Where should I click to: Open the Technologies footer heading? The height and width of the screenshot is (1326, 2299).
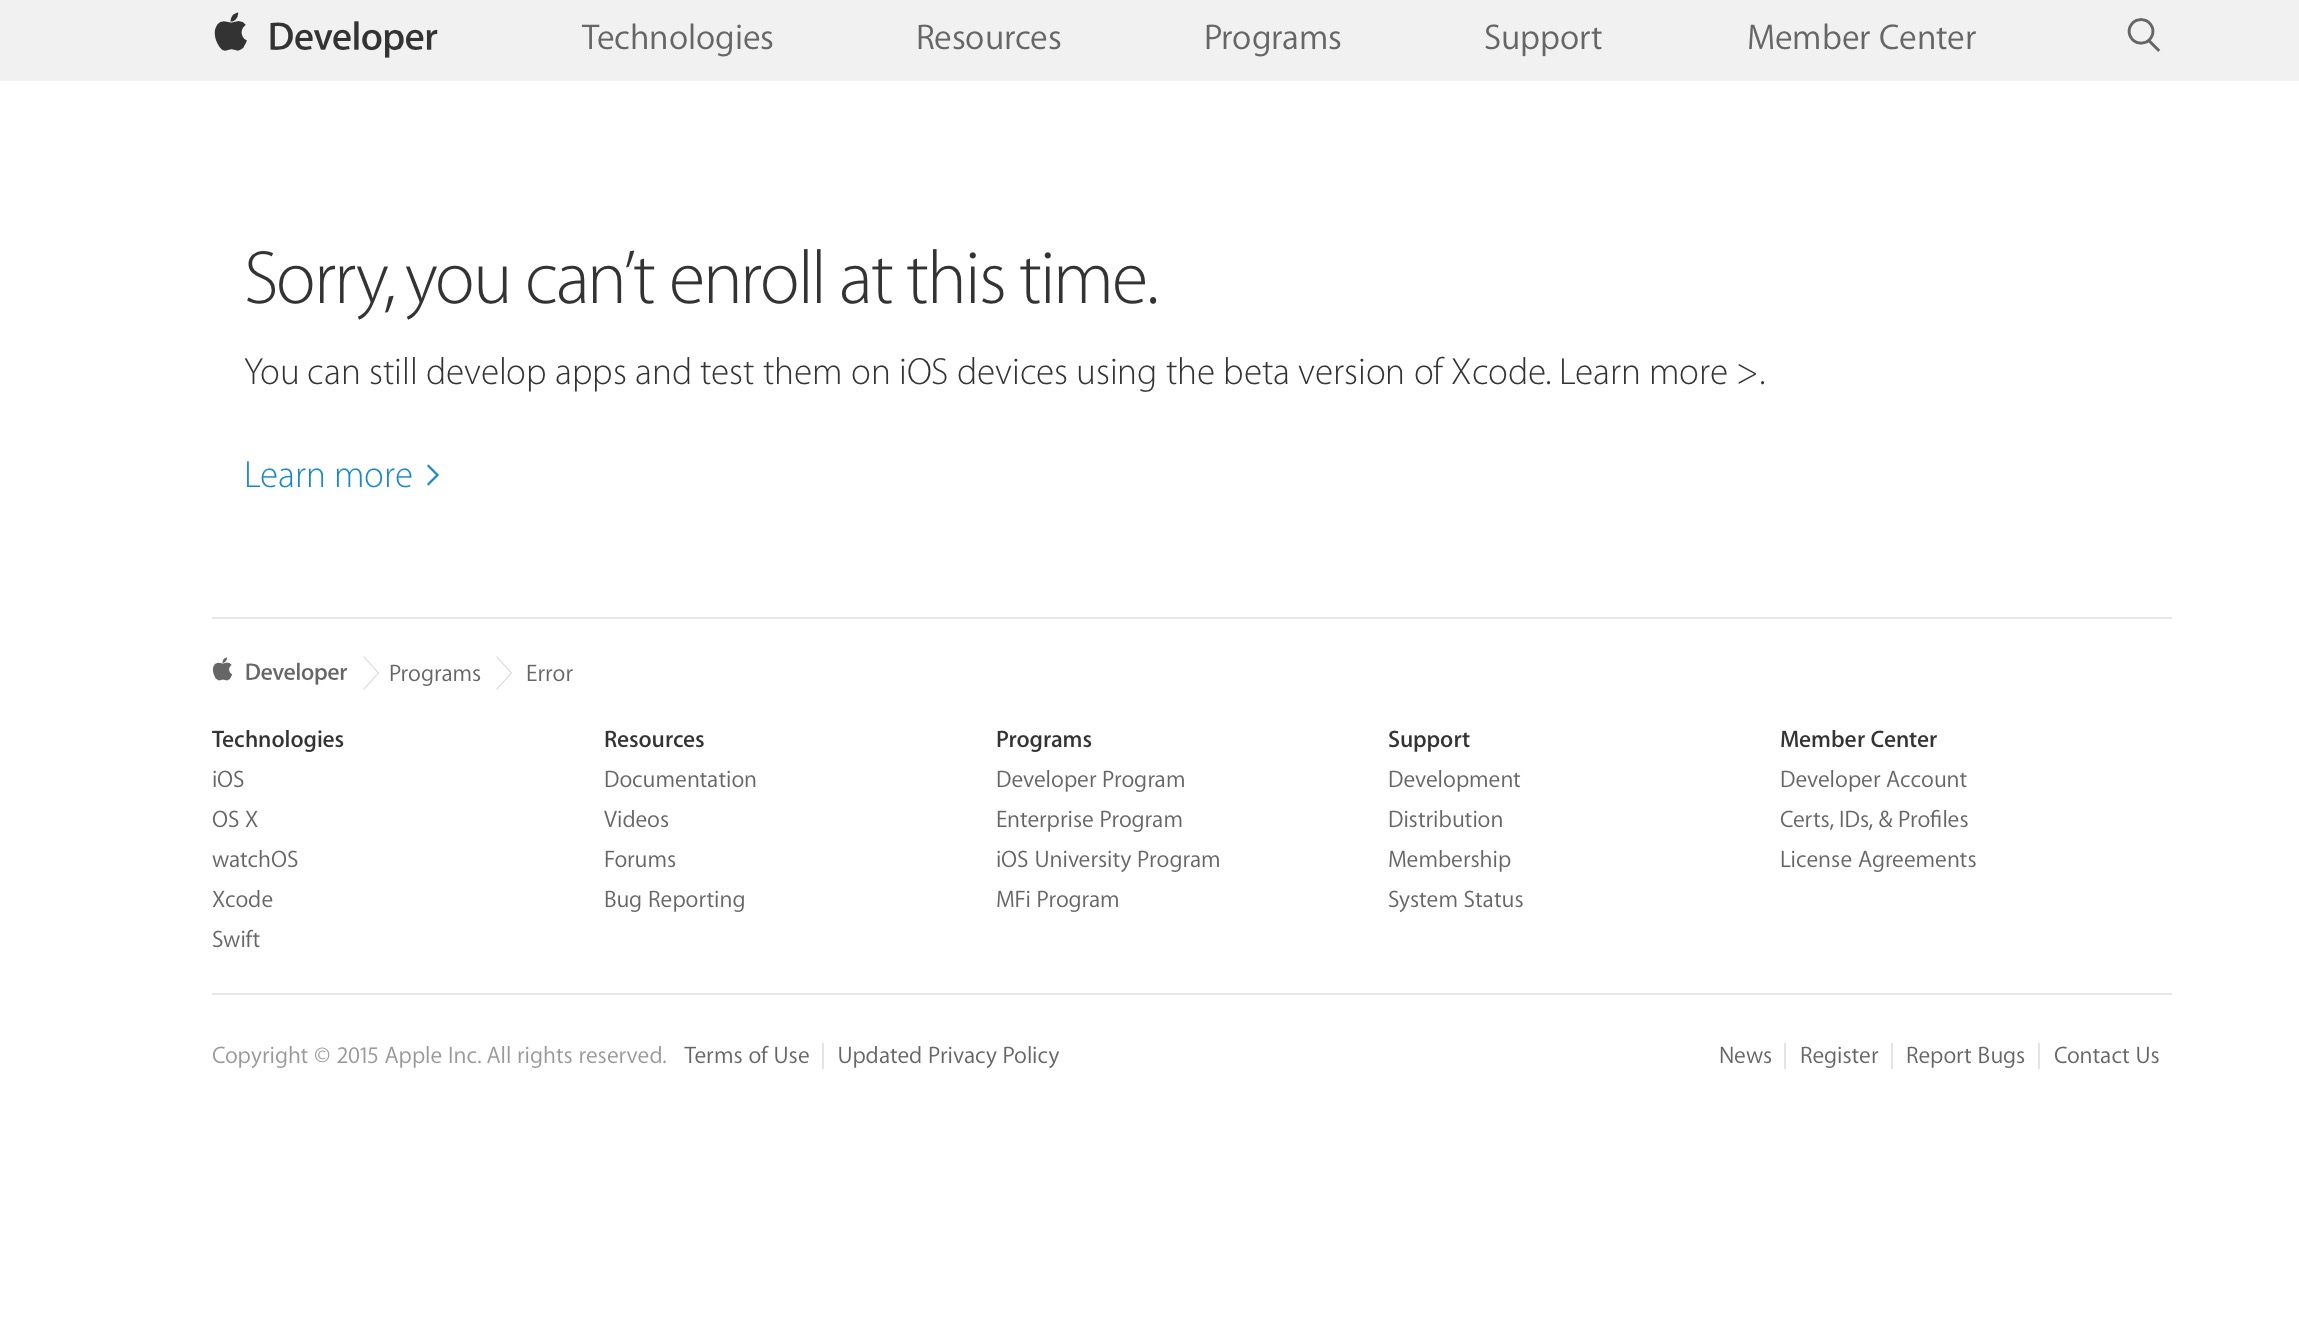[278, 739]
